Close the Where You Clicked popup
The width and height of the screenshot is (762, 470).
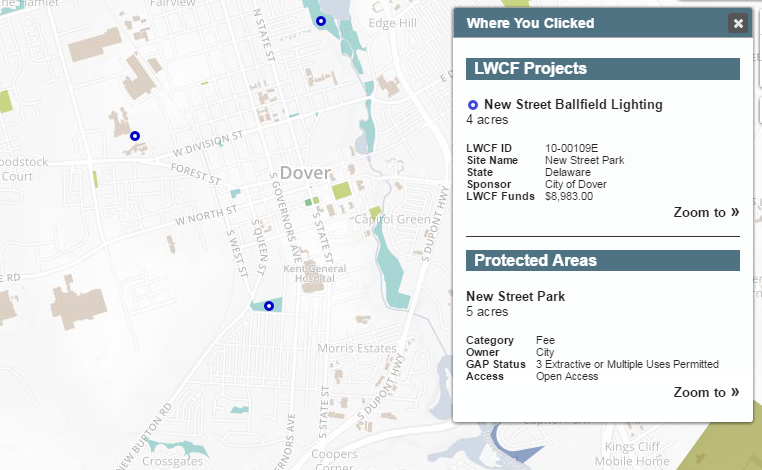[738, 23]
